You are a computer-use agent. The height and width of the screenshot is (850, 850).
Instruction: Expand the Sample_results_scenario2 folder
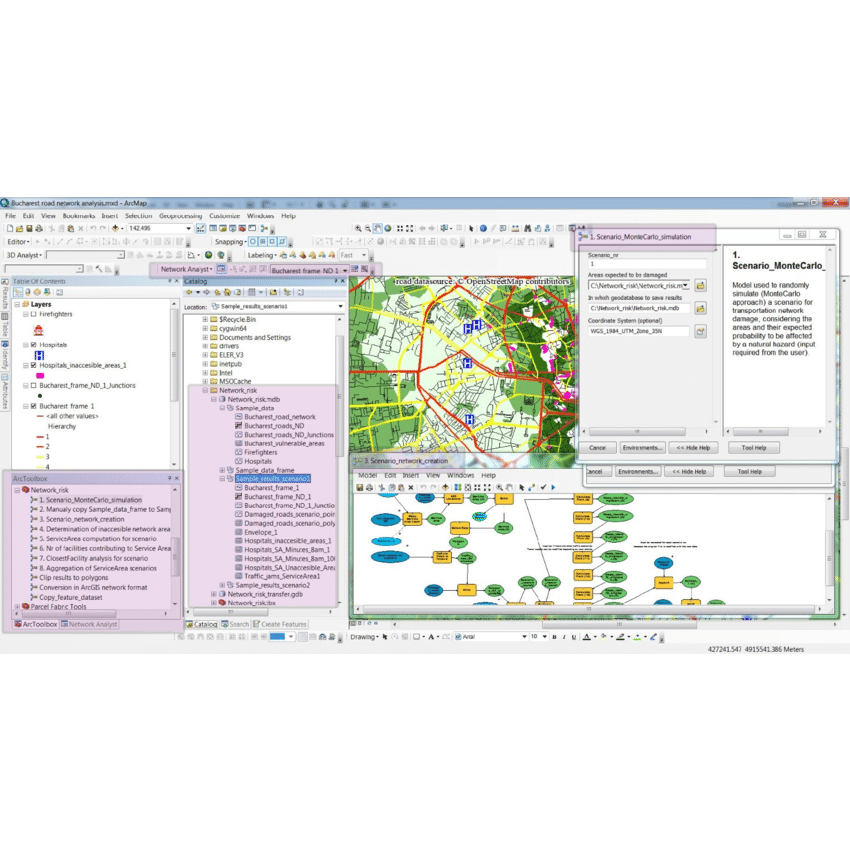point(222,585)
